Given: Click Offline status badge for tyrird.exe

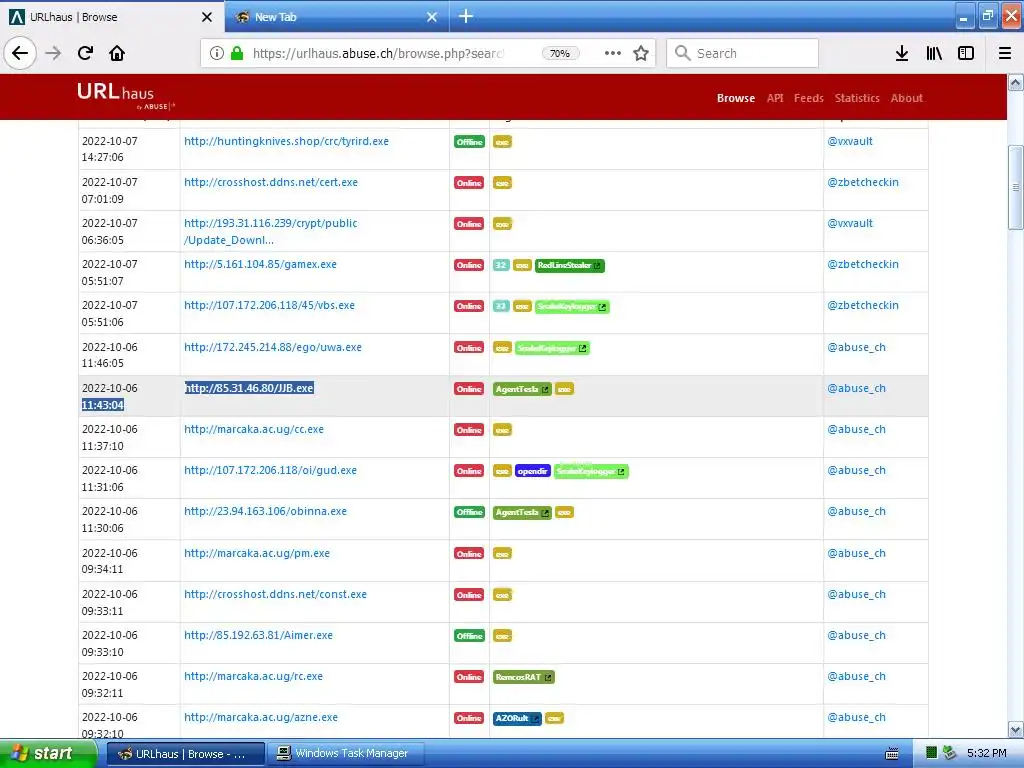Looking at the screenshot, I should pyautogui.click(x=470, y=142).
